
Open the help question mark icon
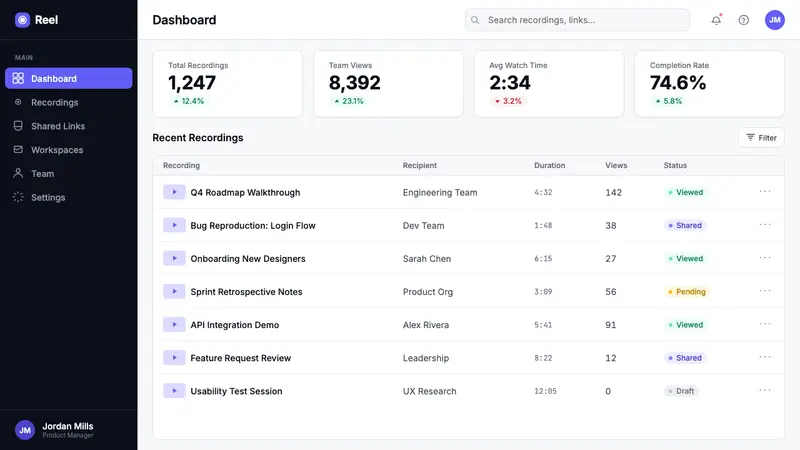(x=744, y=20)
